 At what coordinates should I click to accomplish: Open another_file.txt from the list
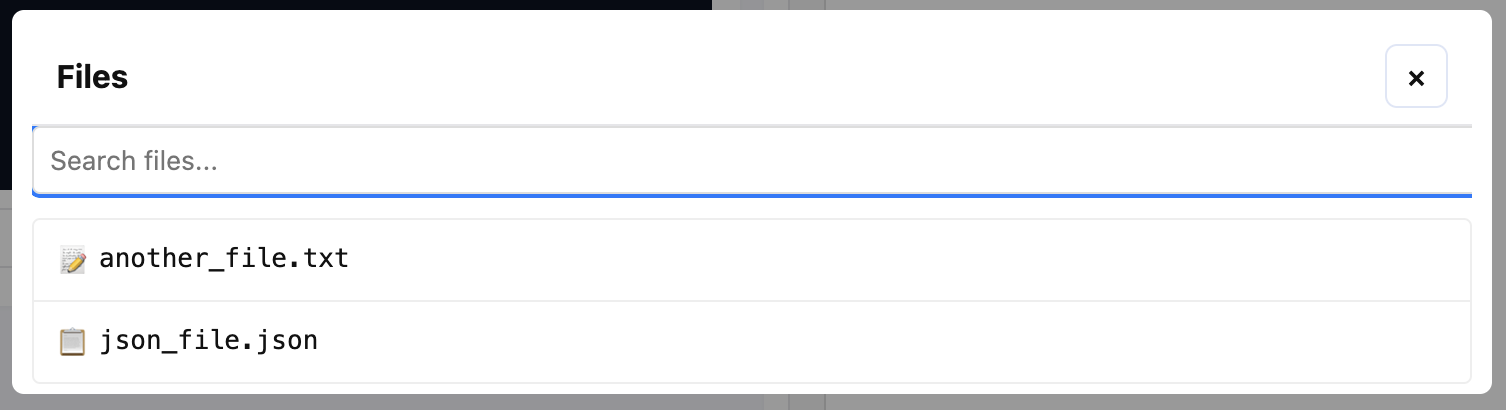point(224,260)
